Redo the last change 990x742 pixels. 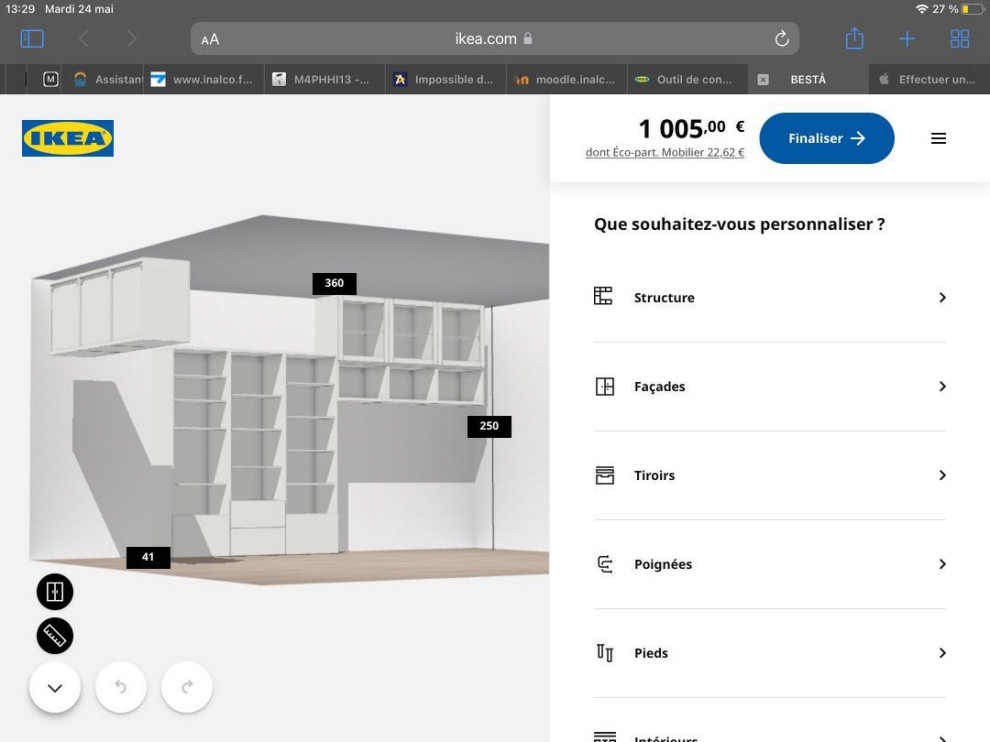[187, 688]
